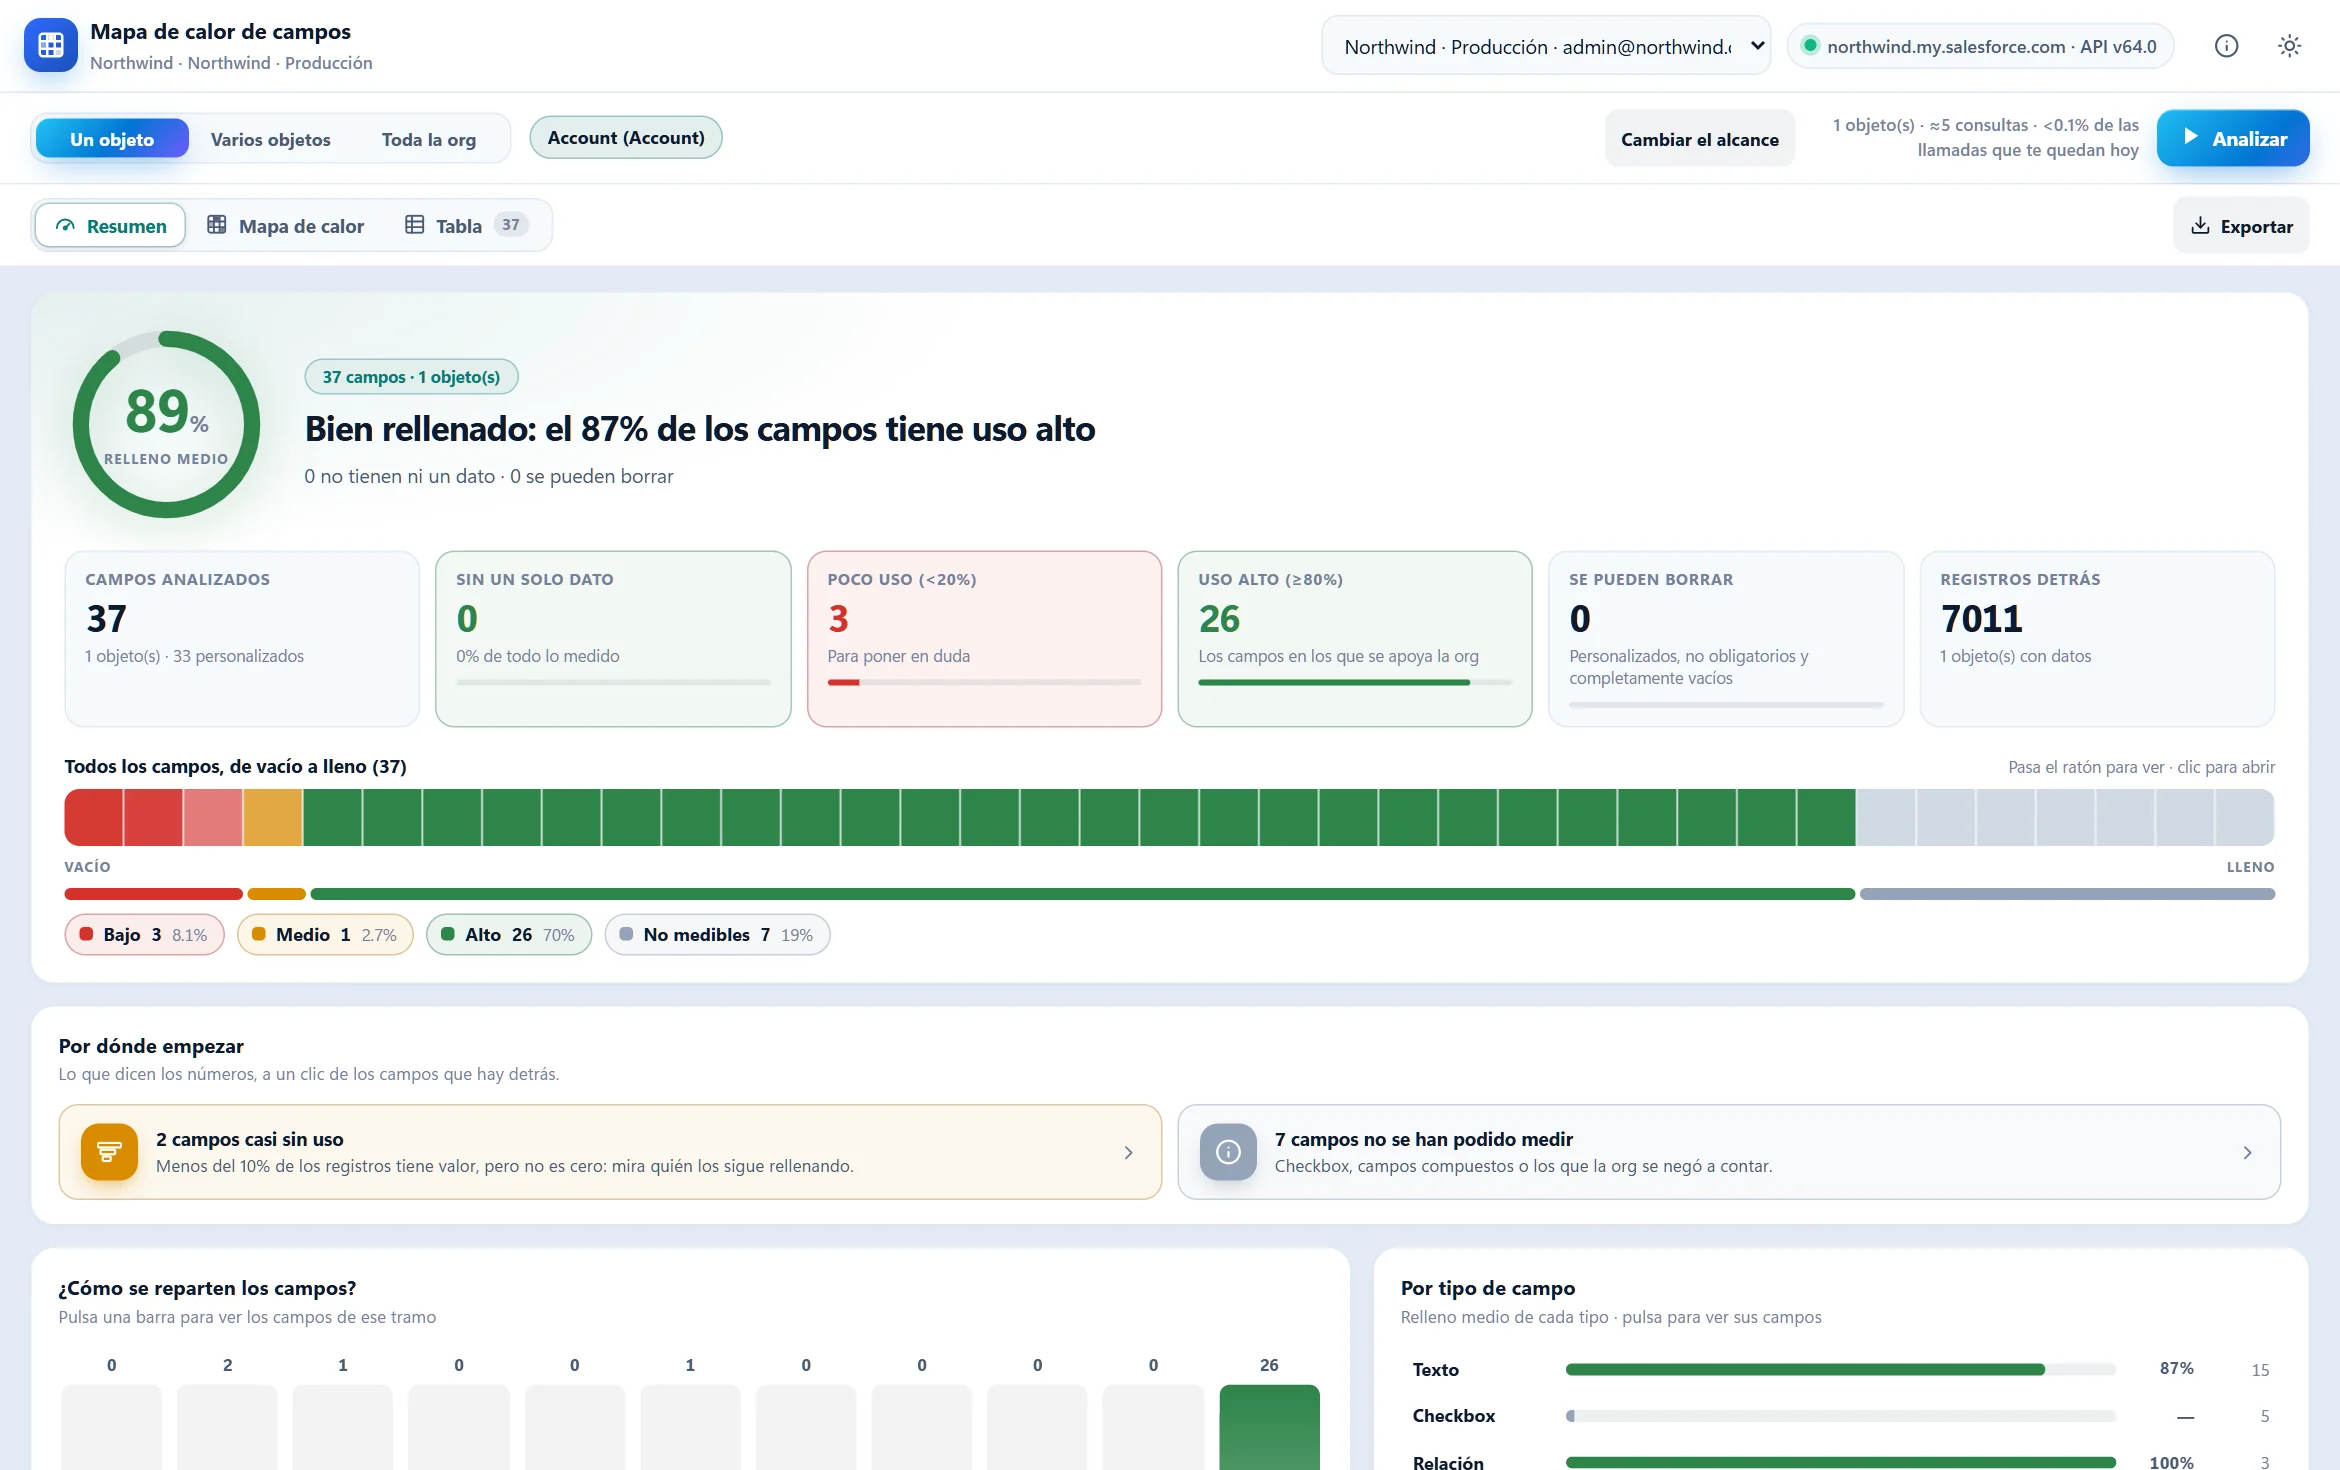This screenshot has width=2340, height=1470.
Task: Toggle the sun theme icon
Action: point(2289,46)
